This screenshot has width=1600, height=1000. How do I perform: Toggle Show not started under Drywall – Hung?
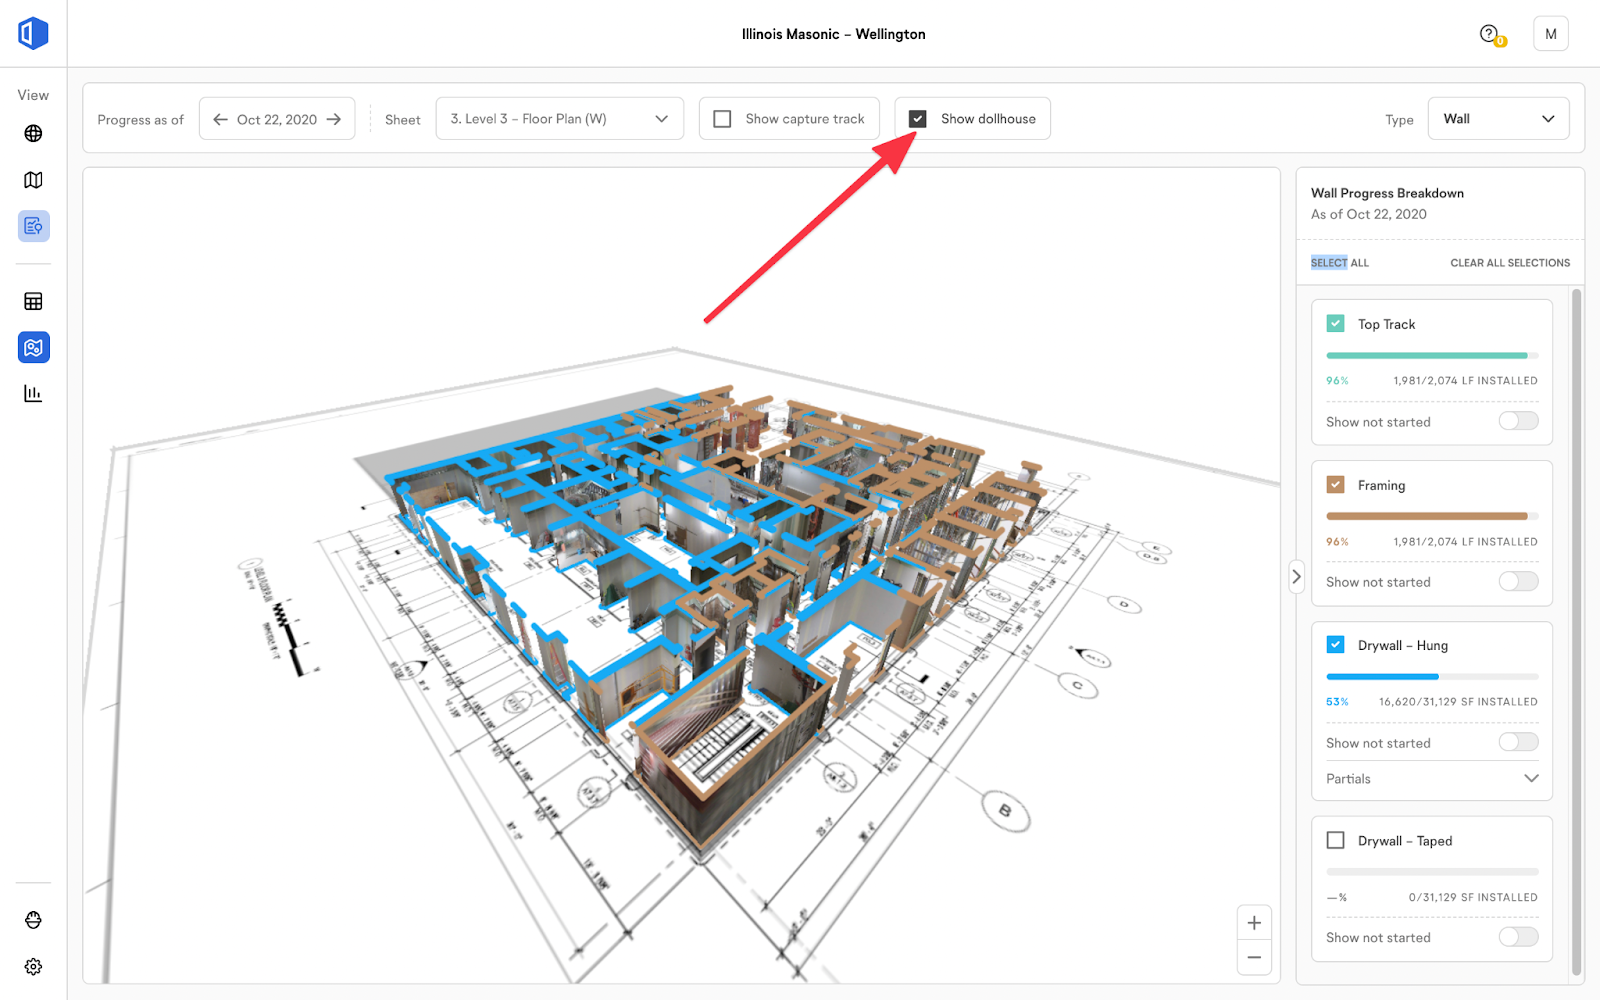click(x=1517, y=741)
